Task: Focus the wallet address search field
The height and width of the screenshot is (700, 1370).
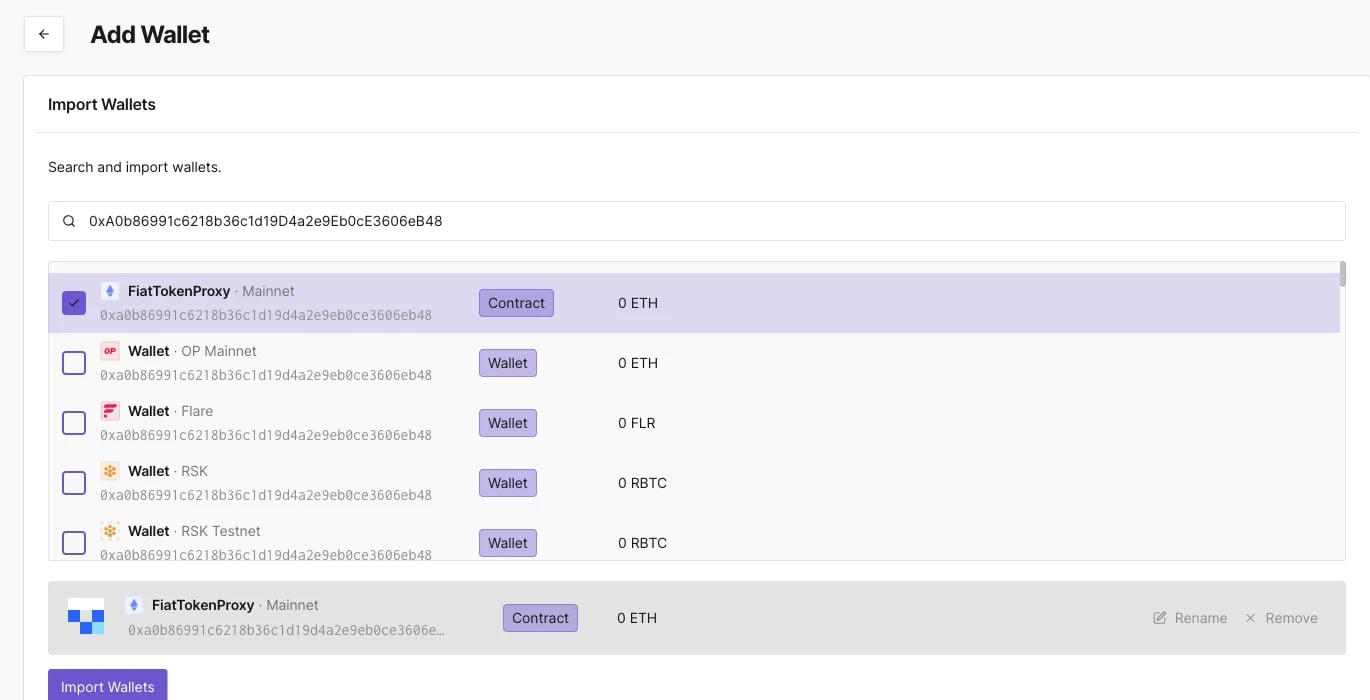Action: [696, 221]
